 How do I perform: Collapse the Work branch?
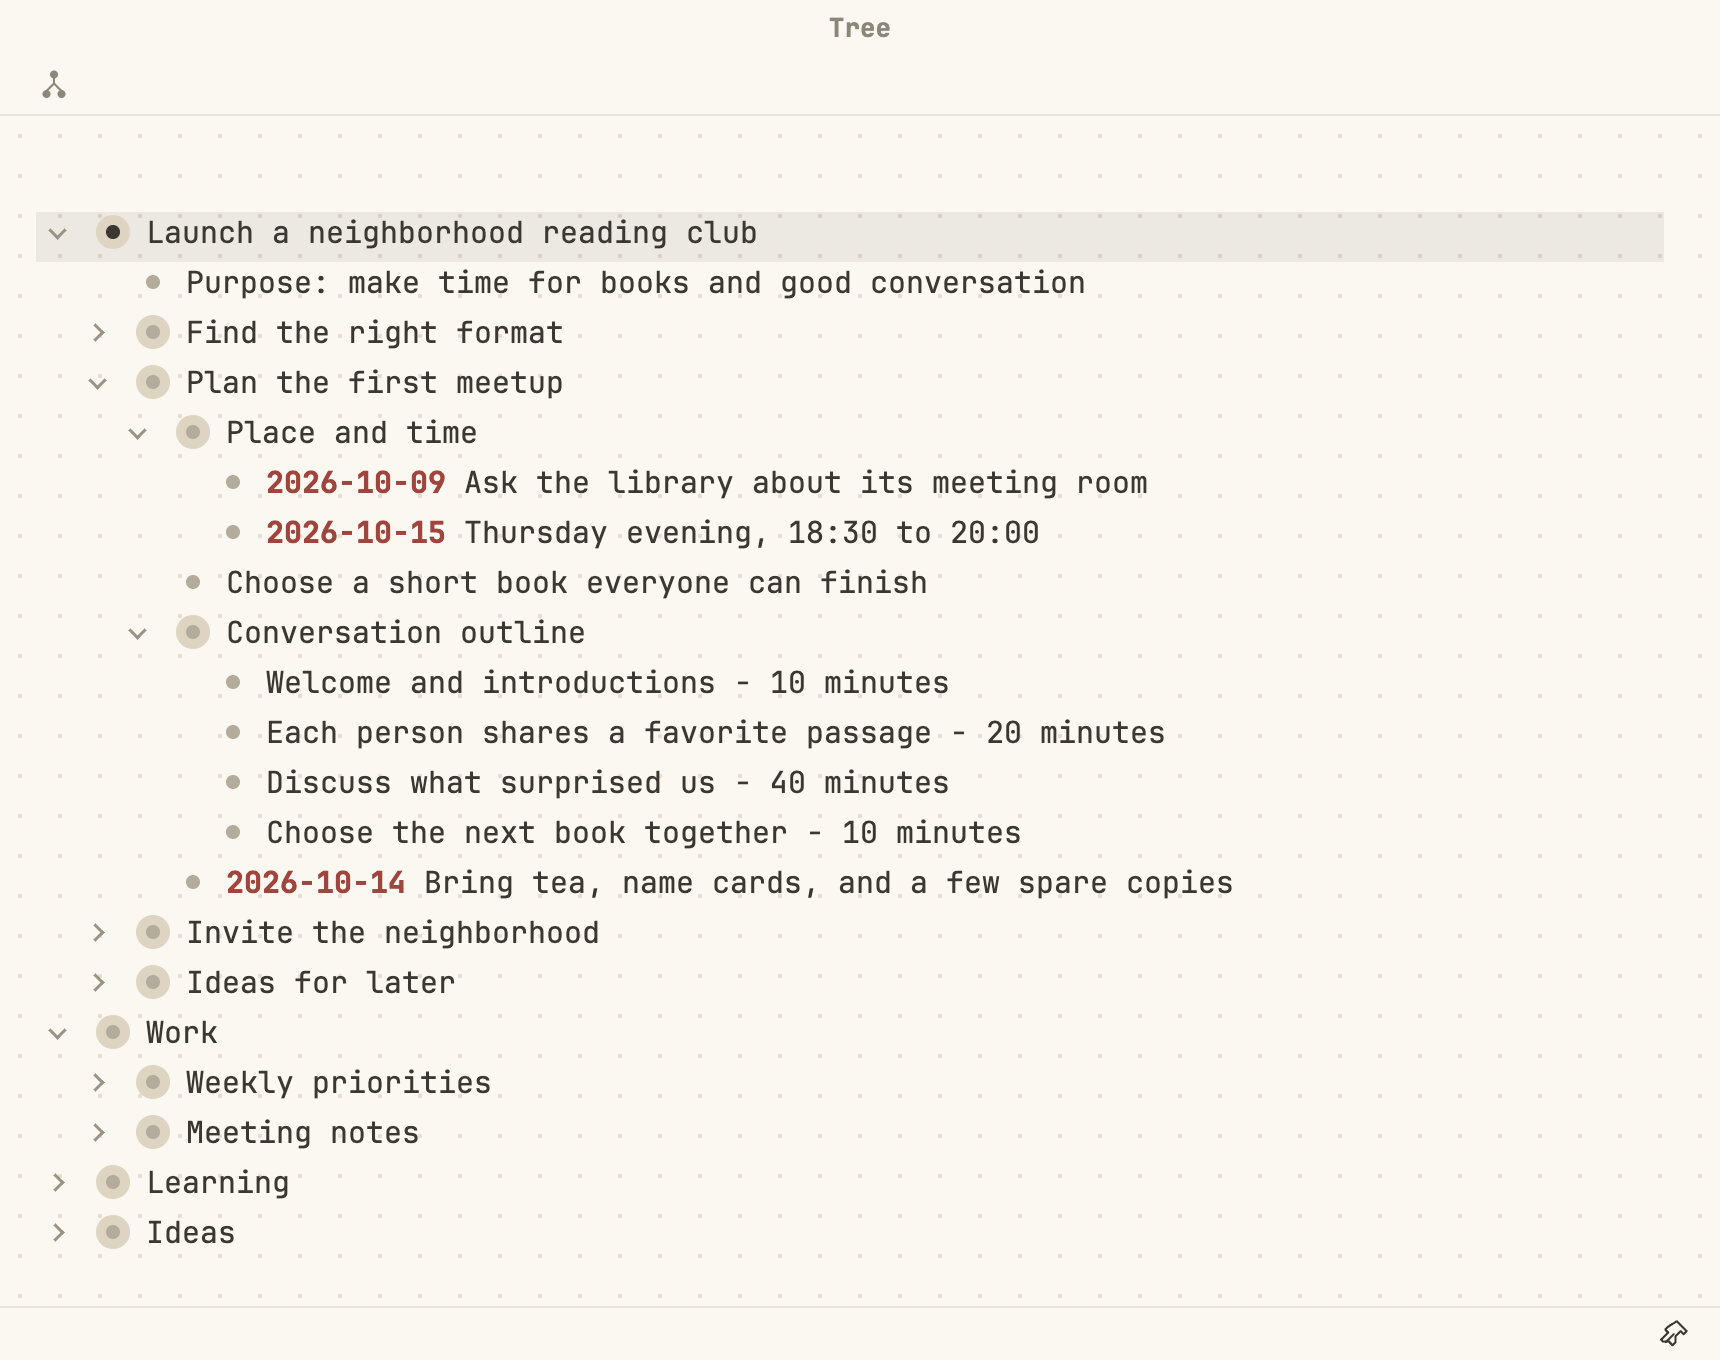point(58,1033)
